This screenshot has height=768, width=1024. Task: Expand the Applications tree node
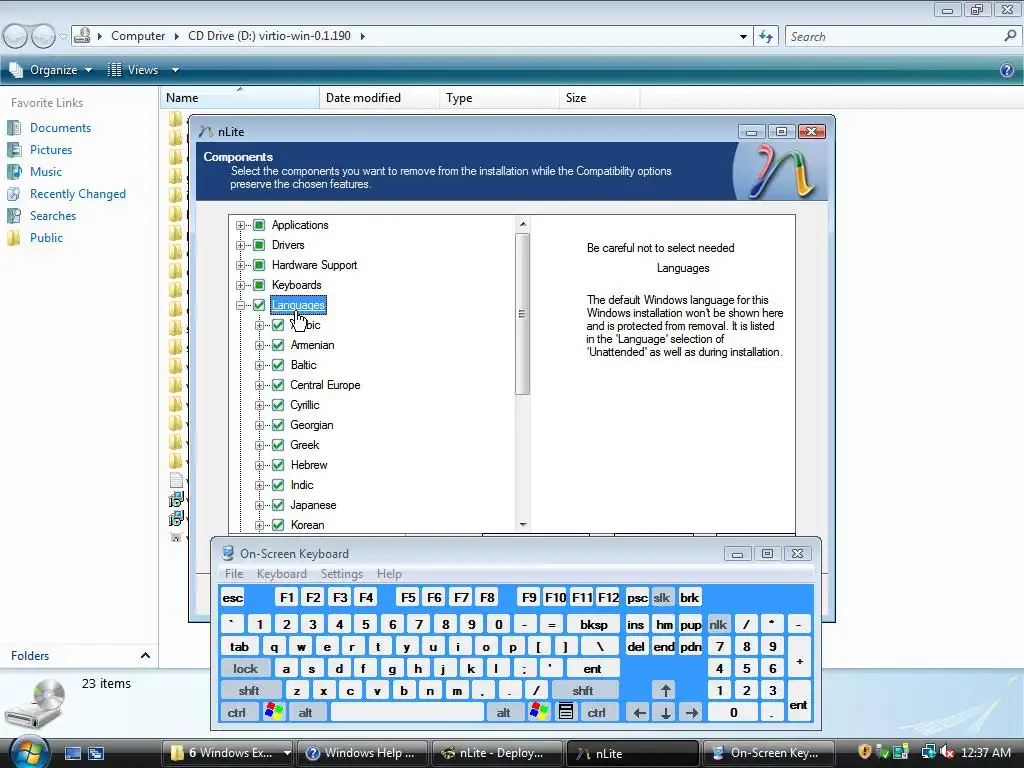click(x=240, y=225)
